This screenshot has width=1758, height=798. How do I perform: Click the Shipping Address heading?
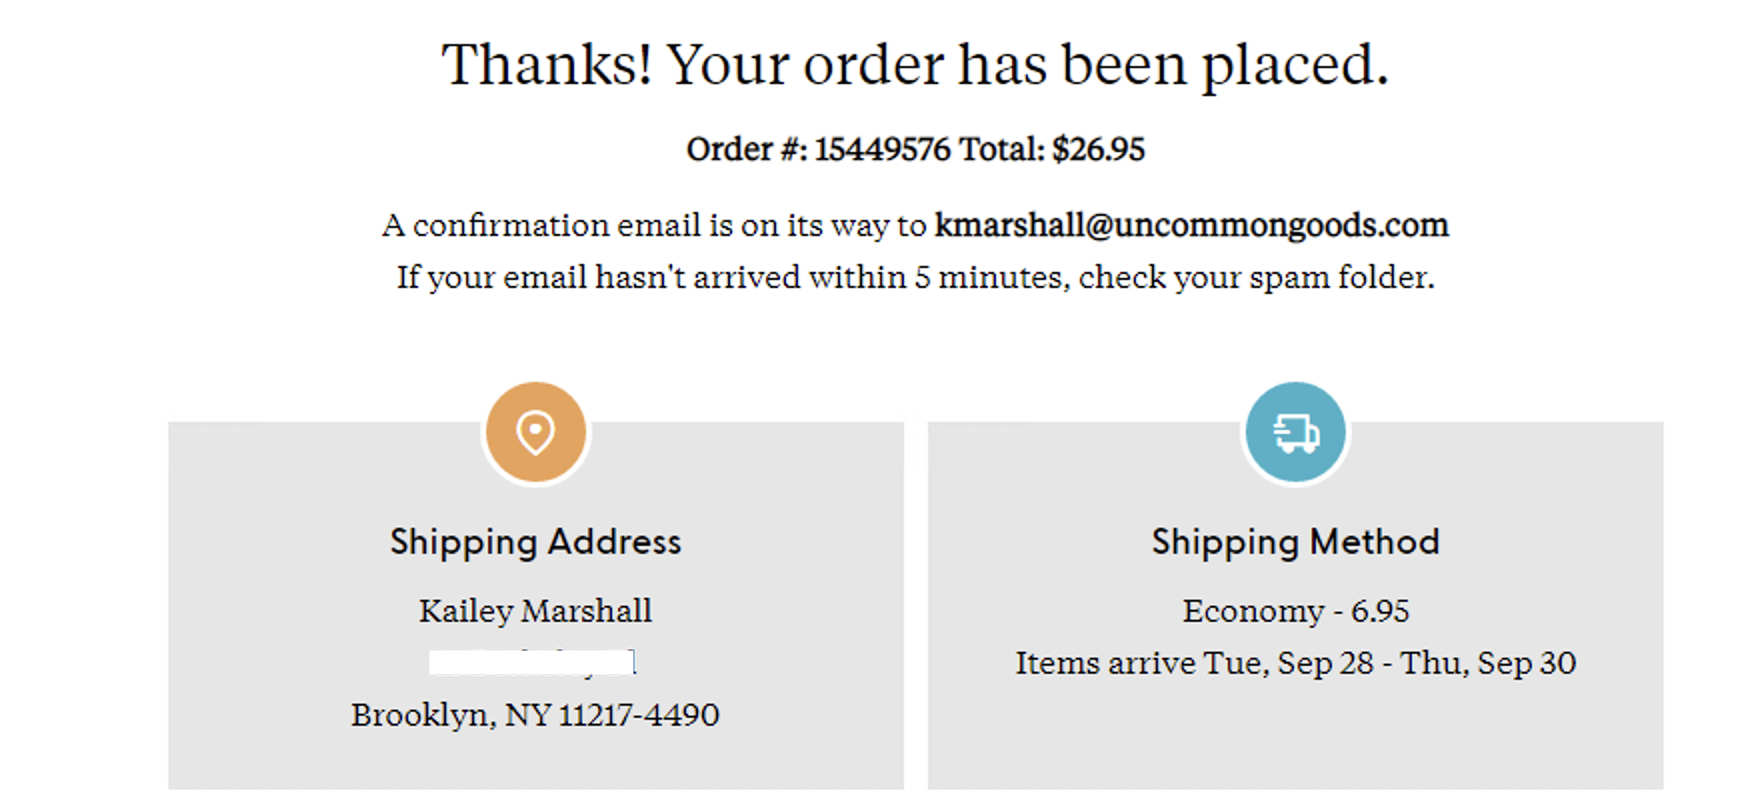536,541
